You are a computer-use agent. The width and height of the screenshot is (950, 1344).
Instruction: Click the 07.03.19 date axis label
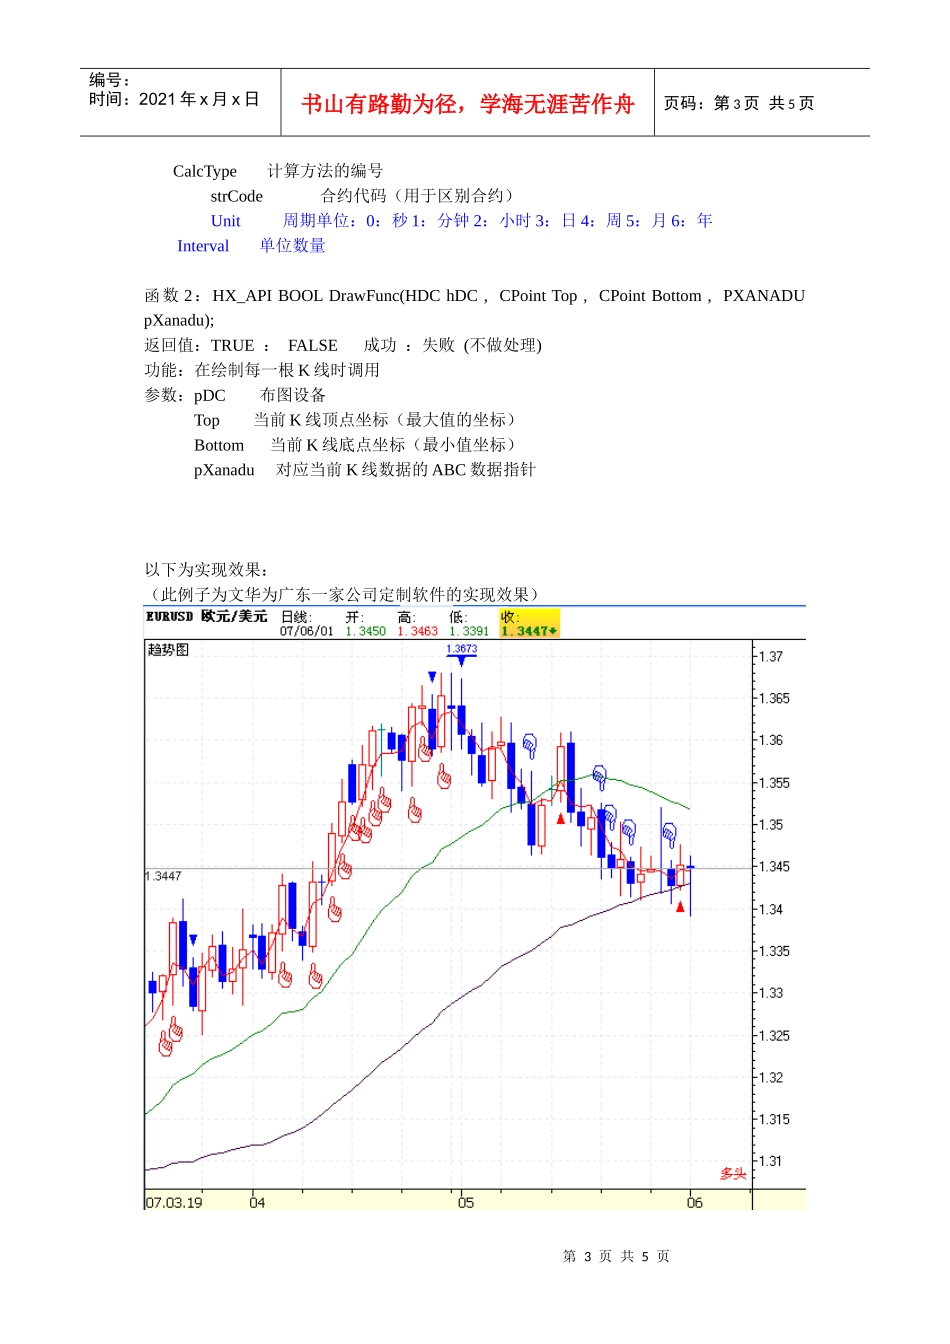pos(174,1202)
